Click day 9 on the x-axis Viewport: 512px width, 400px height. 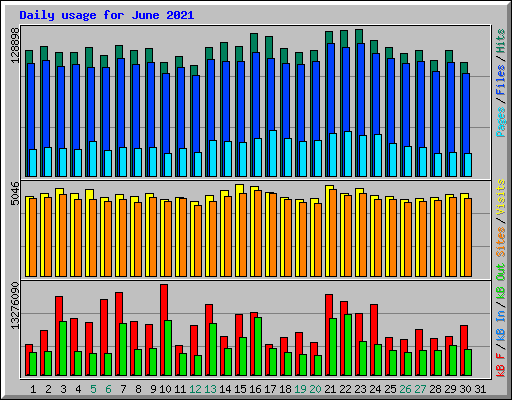click(x=153, y=389)
